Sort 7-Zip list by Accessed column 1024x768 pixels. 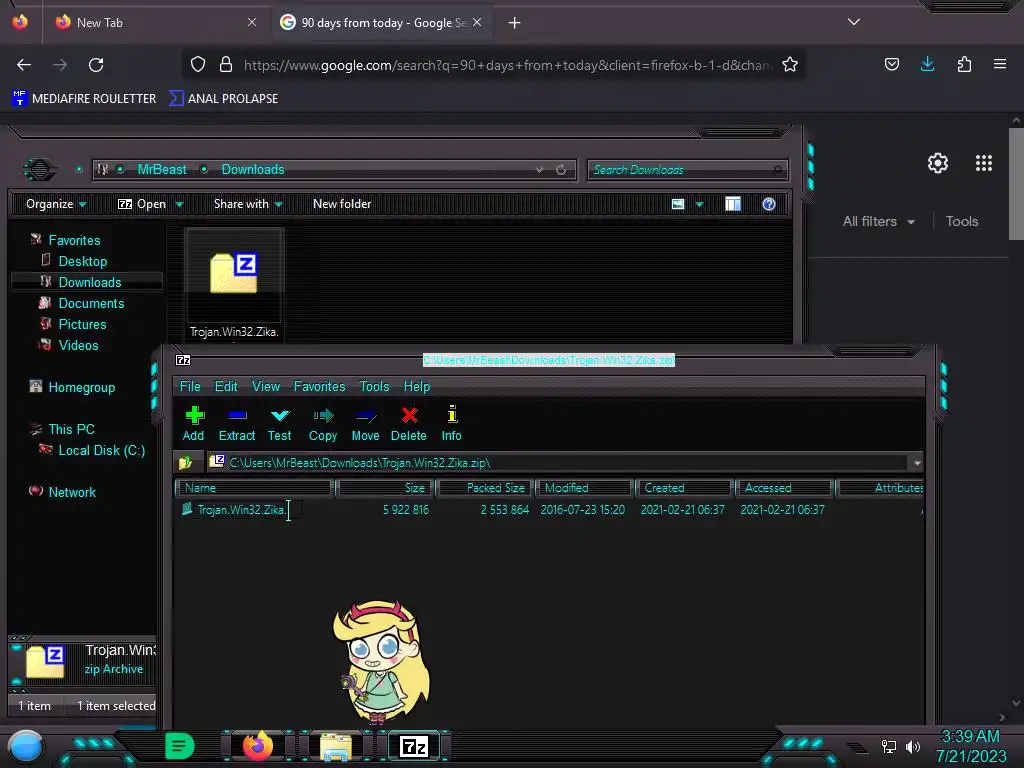[784, 488]
